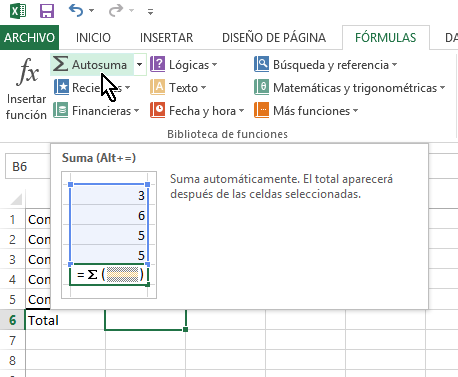
Task: Undo the last action
Action: 76,11
